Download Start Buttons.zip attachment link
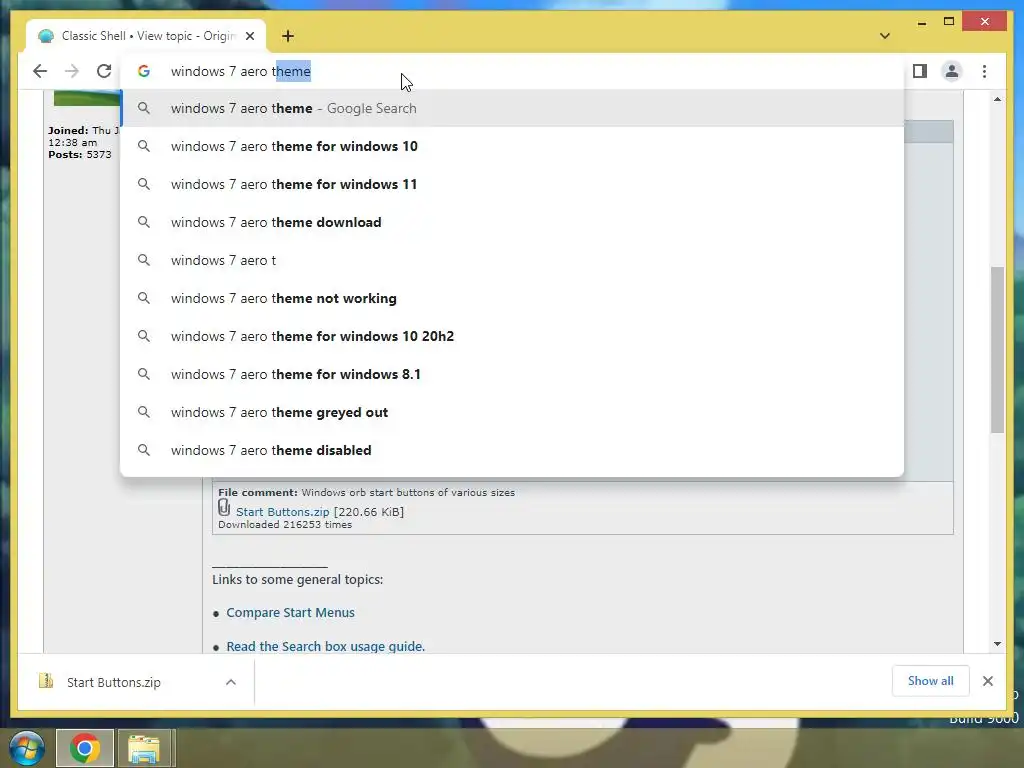1024x768 pixels. pyautogui.click(x=282, y=512)
